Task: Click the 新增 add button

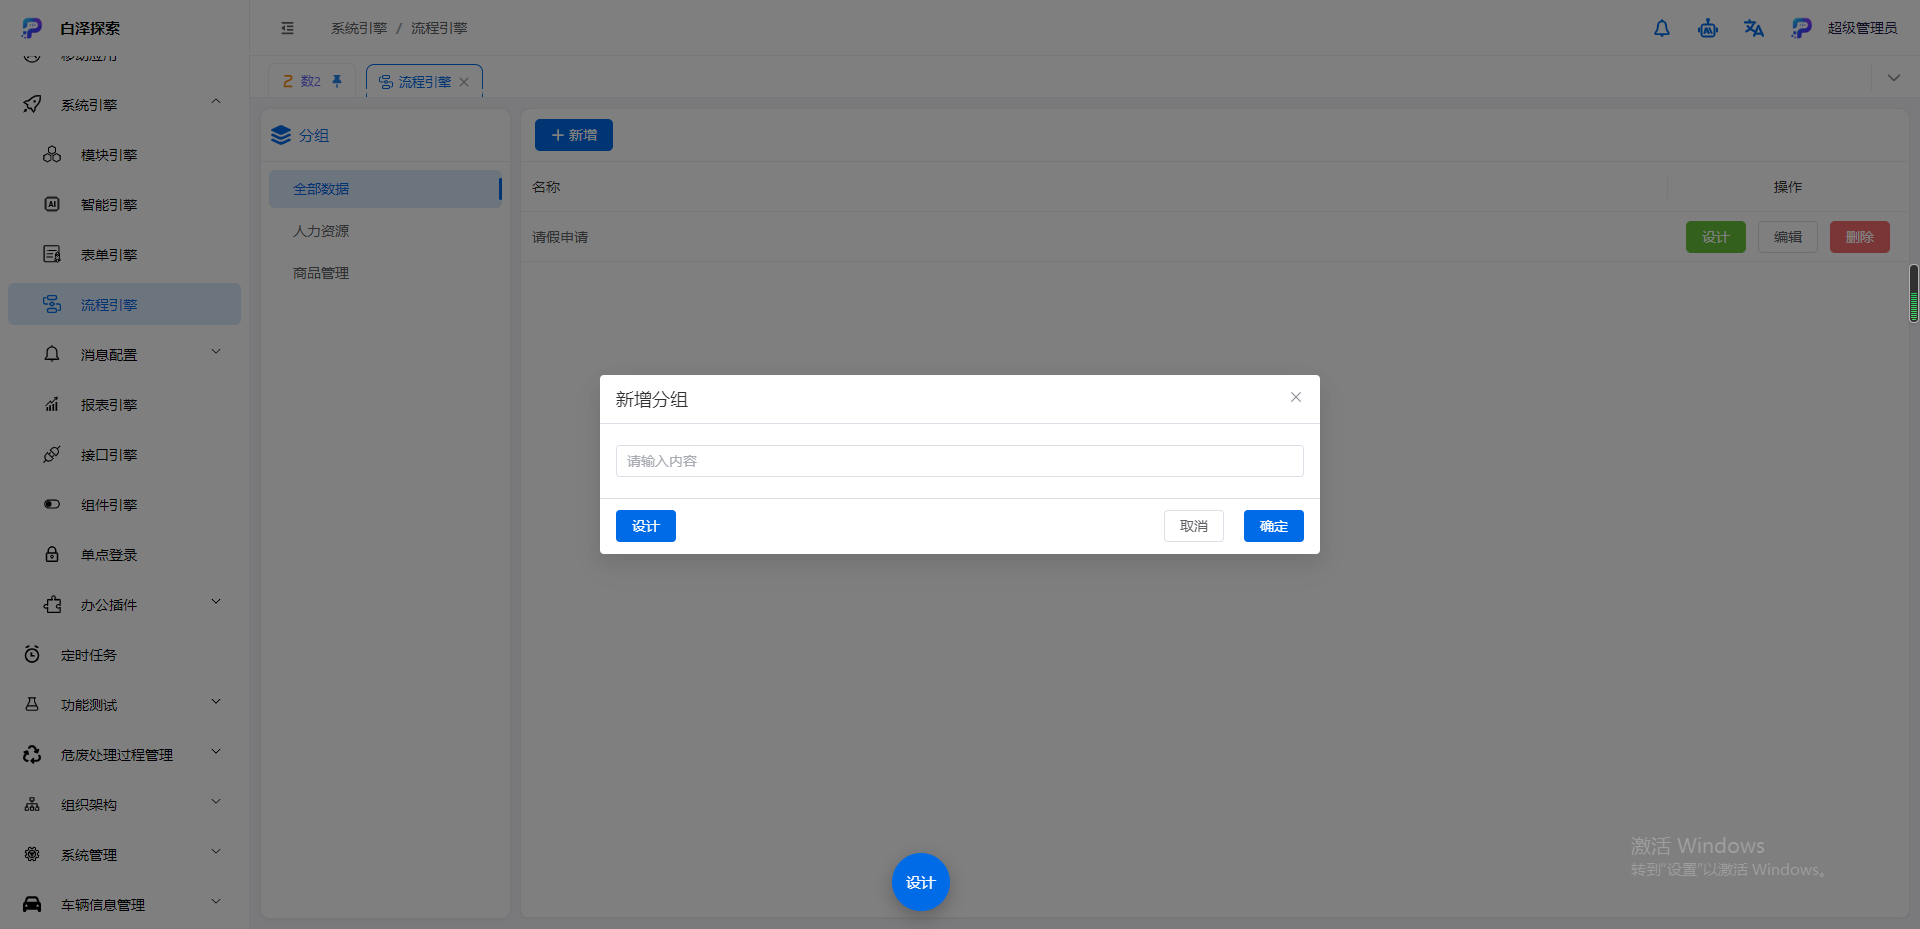Action: click(574, 135)
